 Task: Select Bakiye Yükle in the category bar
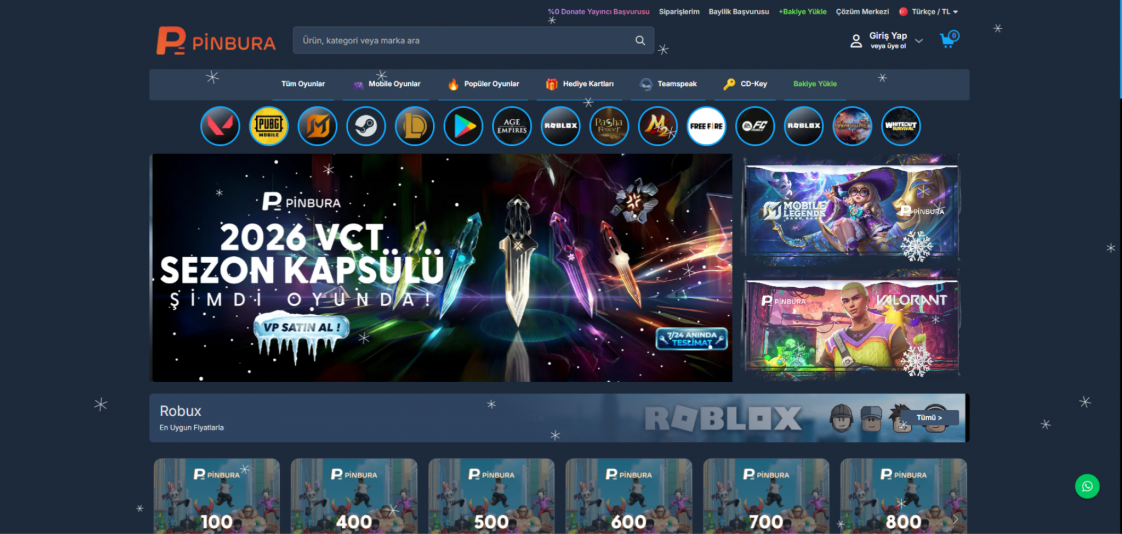815,84
